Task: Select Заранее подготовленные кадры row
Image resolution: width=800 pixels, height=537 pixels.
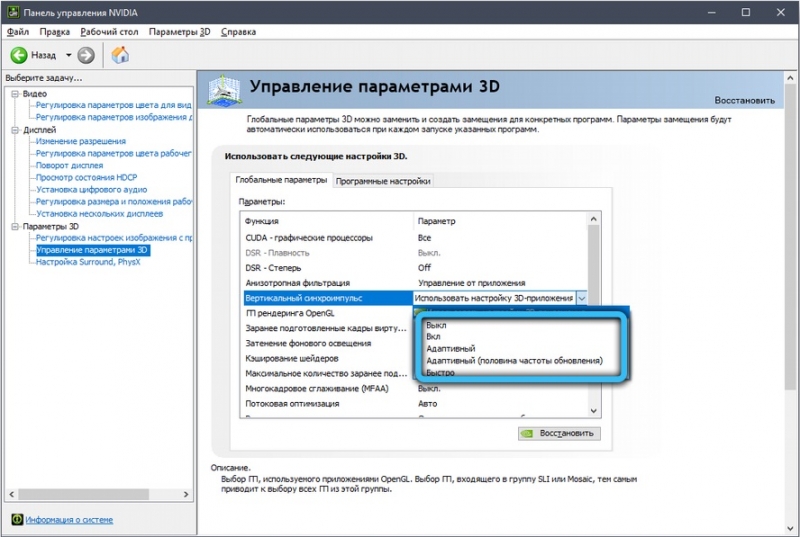Action: click(327, 328)
